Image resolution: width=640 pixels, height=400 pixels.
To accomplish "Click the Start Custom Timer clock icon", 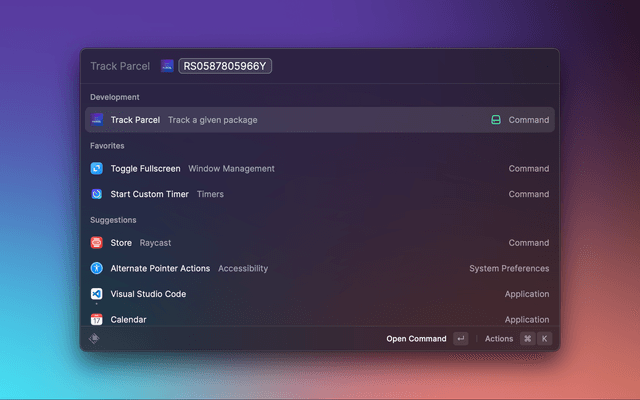I will pyautogui.click(x=97, y=194).
